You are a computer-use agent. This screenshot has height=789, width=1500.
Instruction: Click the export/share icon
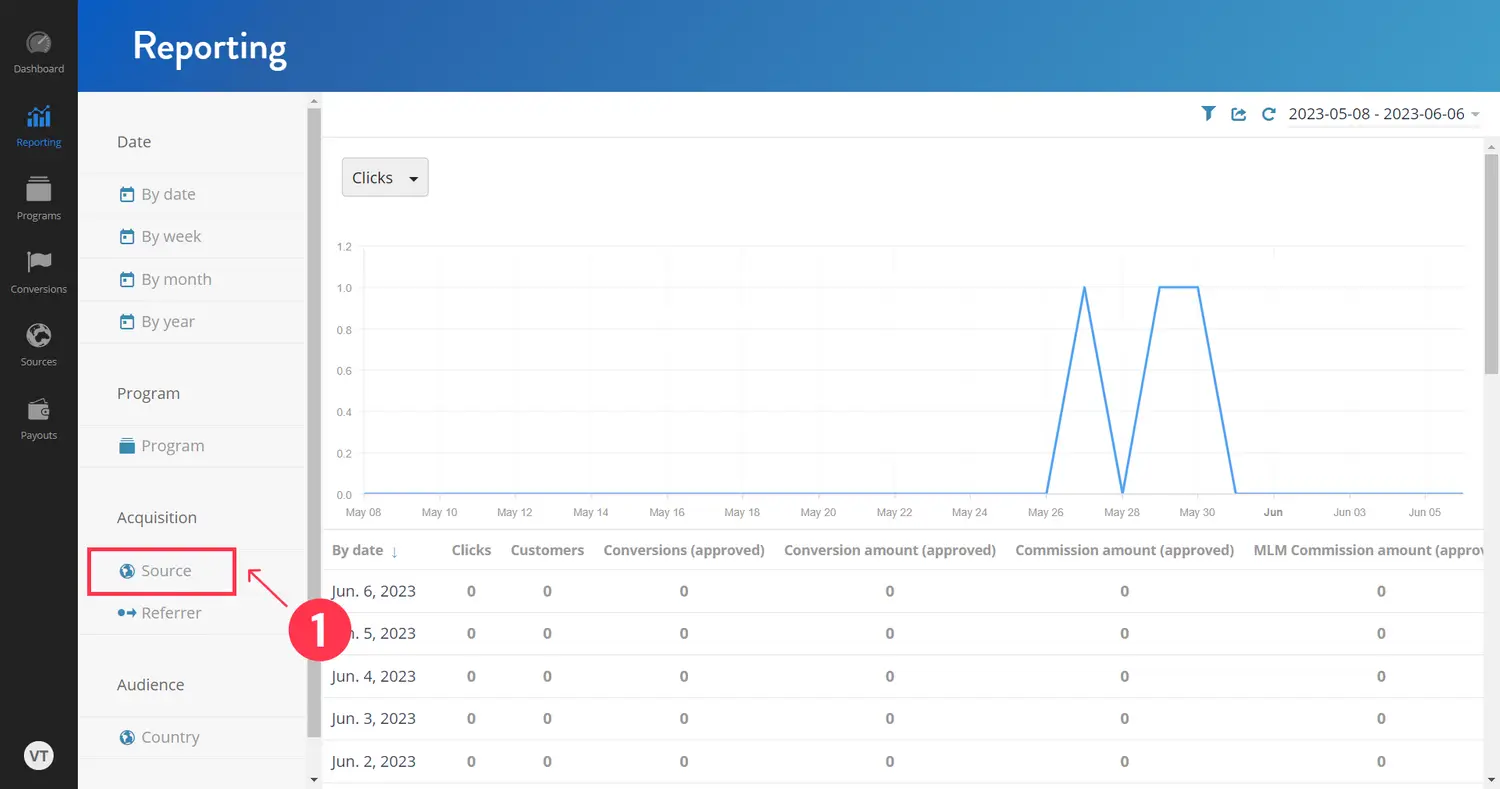coord(1238,114)
